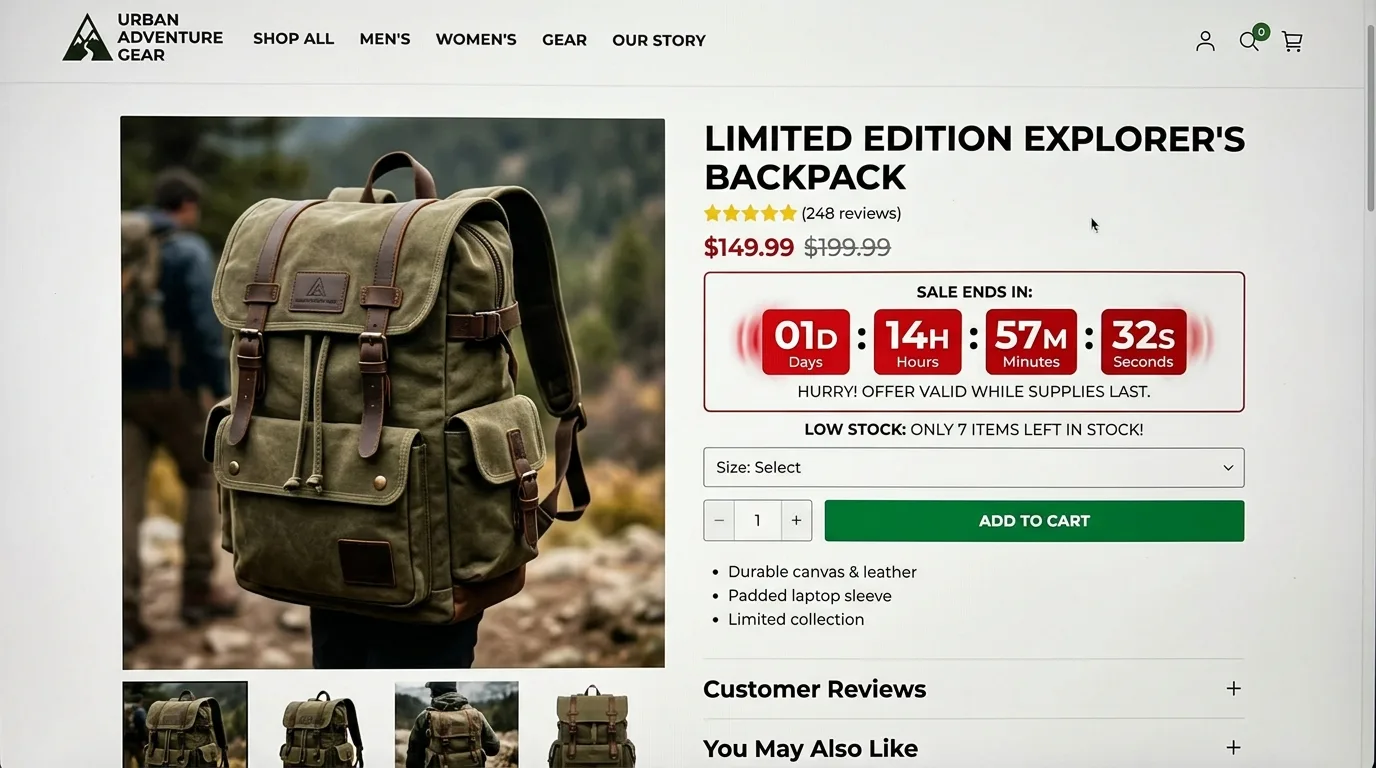Select the GEAR menu item
Viewport: 1376px width, 768px height.
[564, 40]
